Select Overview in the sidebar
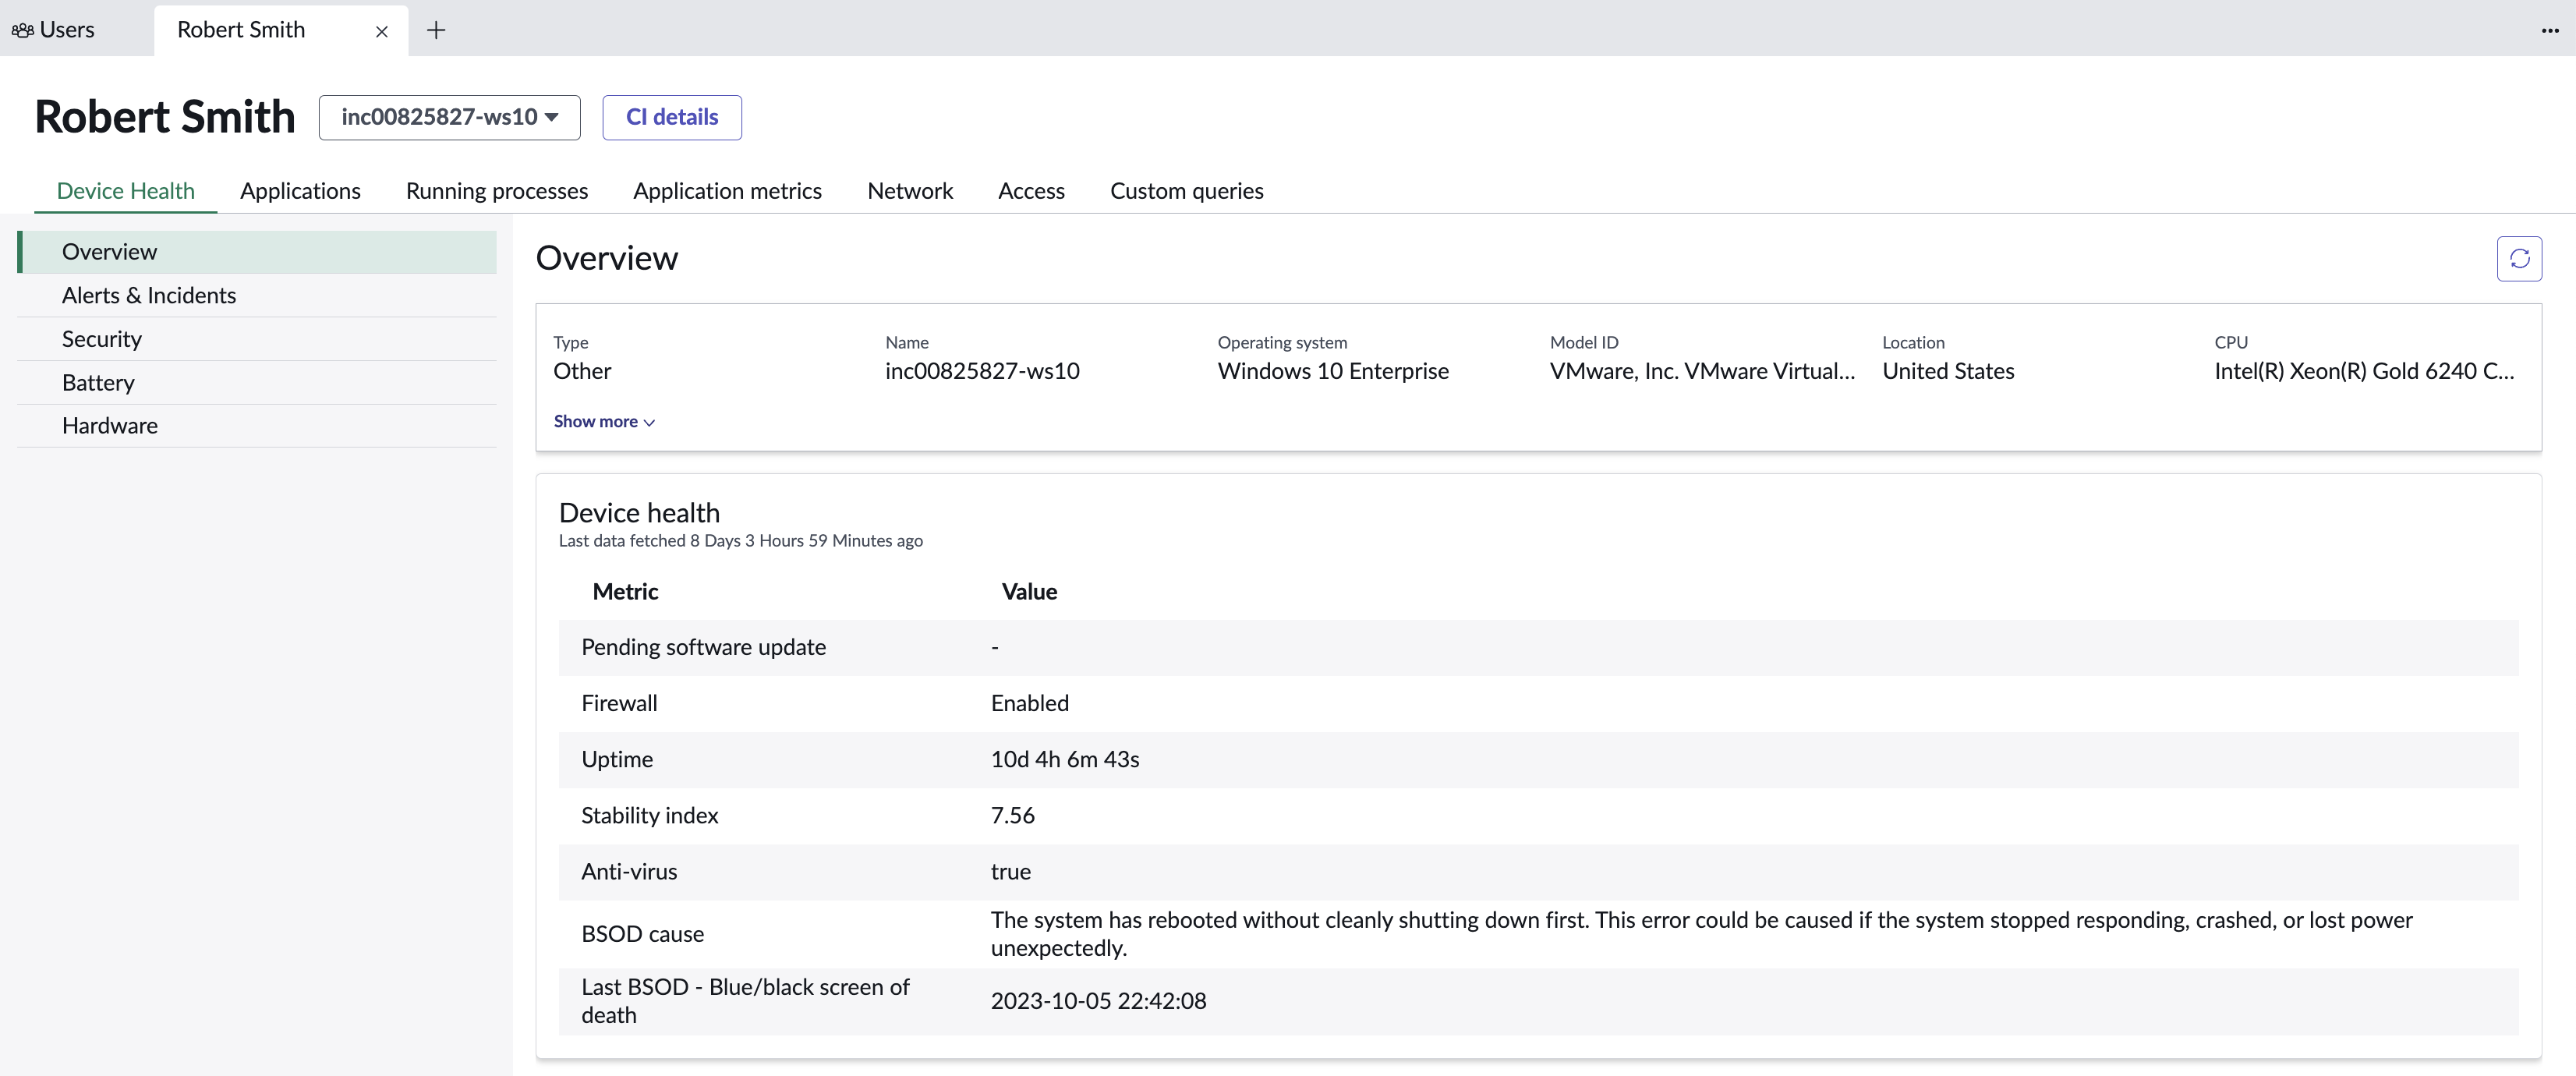Screen dimensions: 2576x1076 click(257, 252)
